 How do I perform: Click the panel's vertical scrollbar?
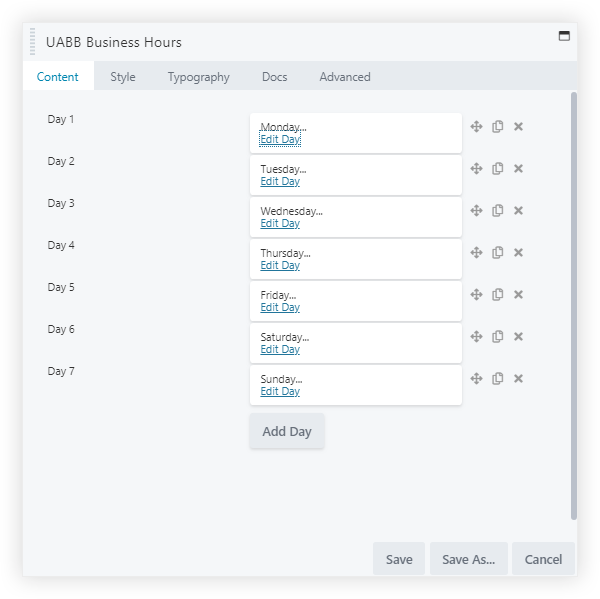pos(573,300)
